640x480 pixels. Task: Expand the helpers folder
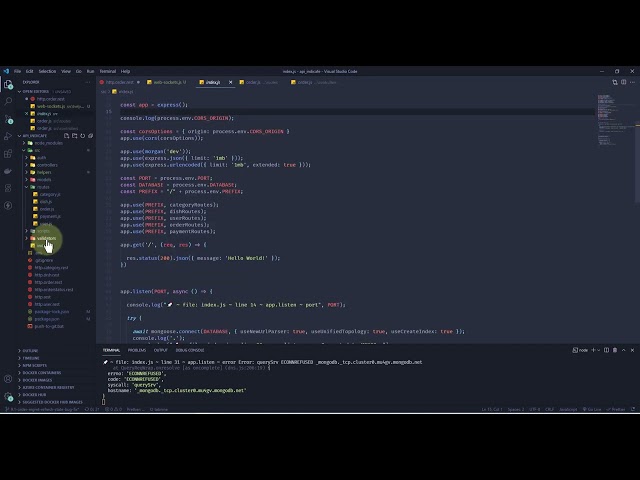coord(44,172)
